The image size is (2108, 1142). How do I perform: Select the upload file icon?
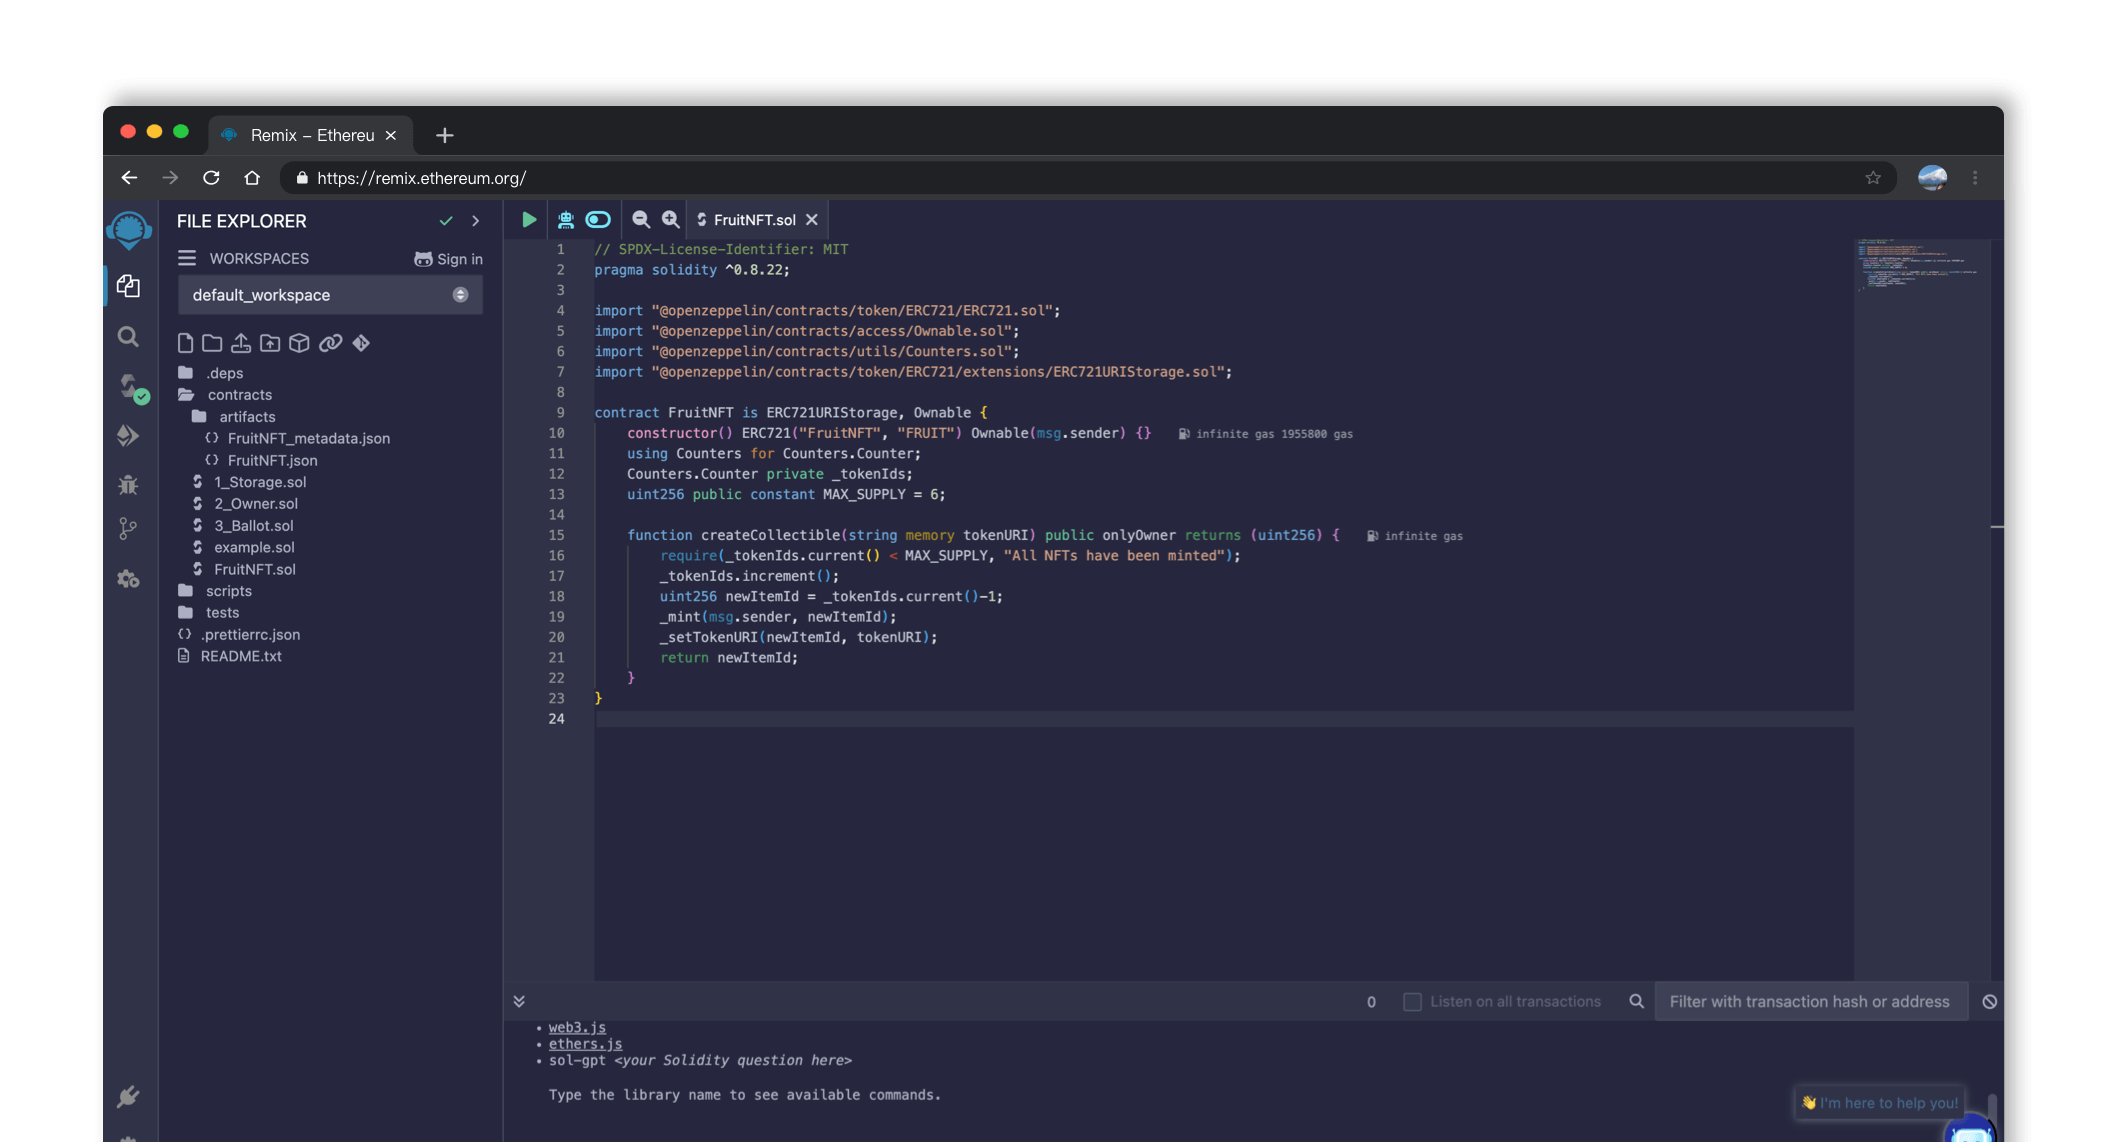pyautogui.click(x=241, y=342)
